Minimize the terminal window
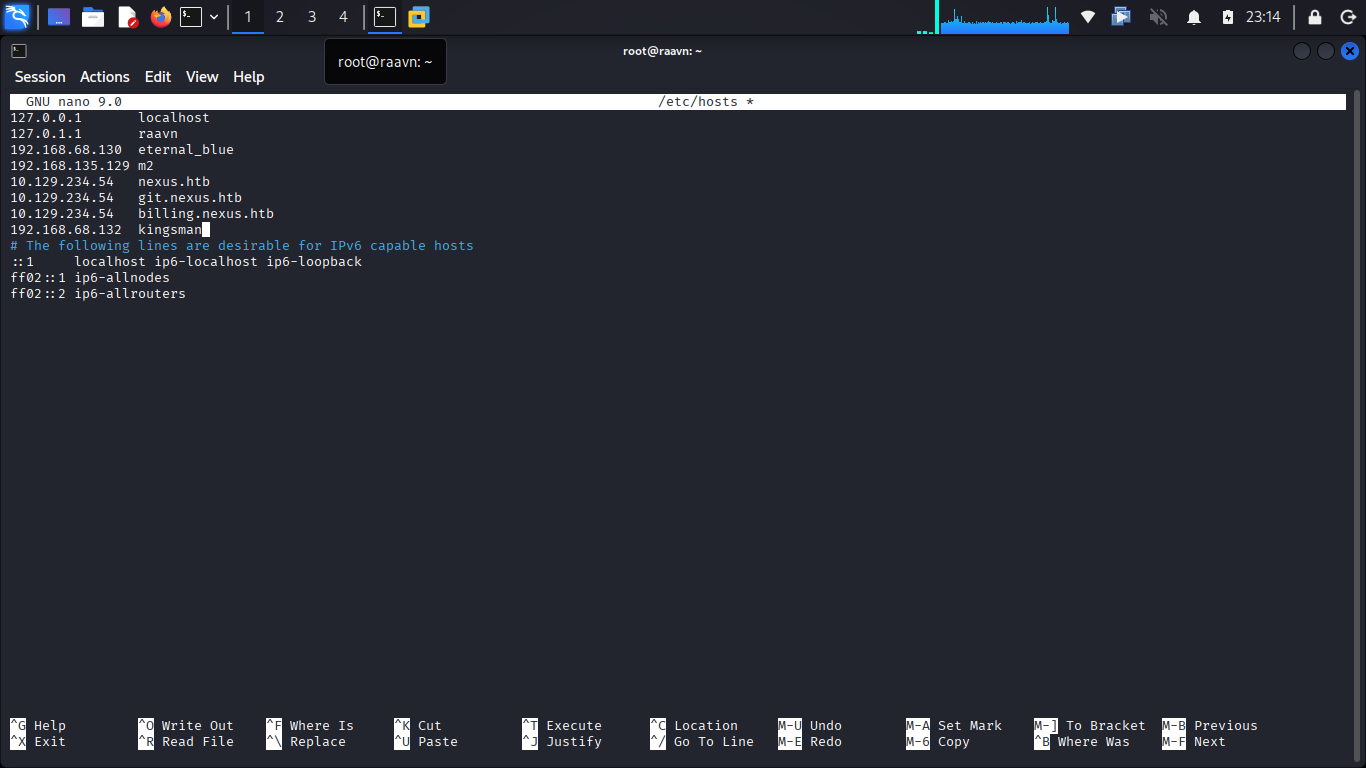 tap(1301, 51)
